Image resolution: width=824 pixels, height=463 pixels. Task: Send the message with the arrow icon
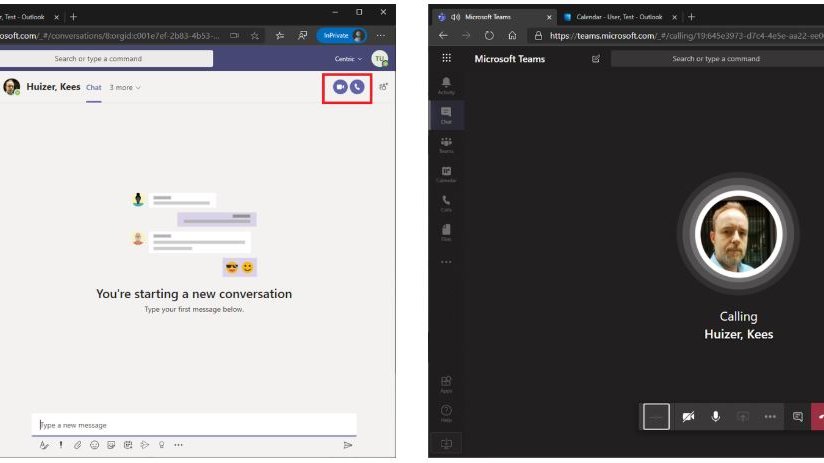(x=347, y=445)
